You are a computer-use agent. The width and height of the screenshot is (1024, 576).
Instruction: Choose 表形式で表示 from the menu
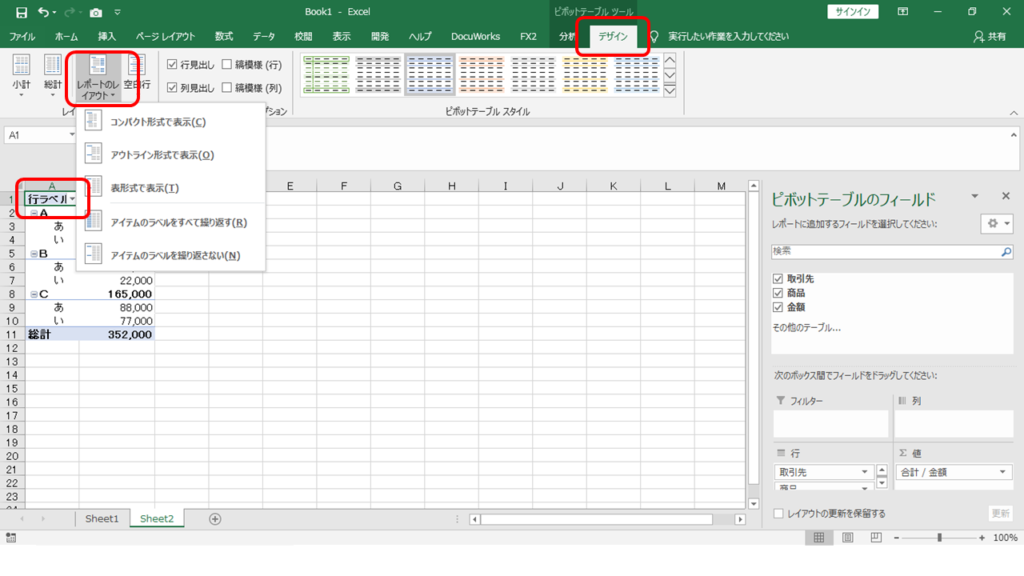(170, 187)
